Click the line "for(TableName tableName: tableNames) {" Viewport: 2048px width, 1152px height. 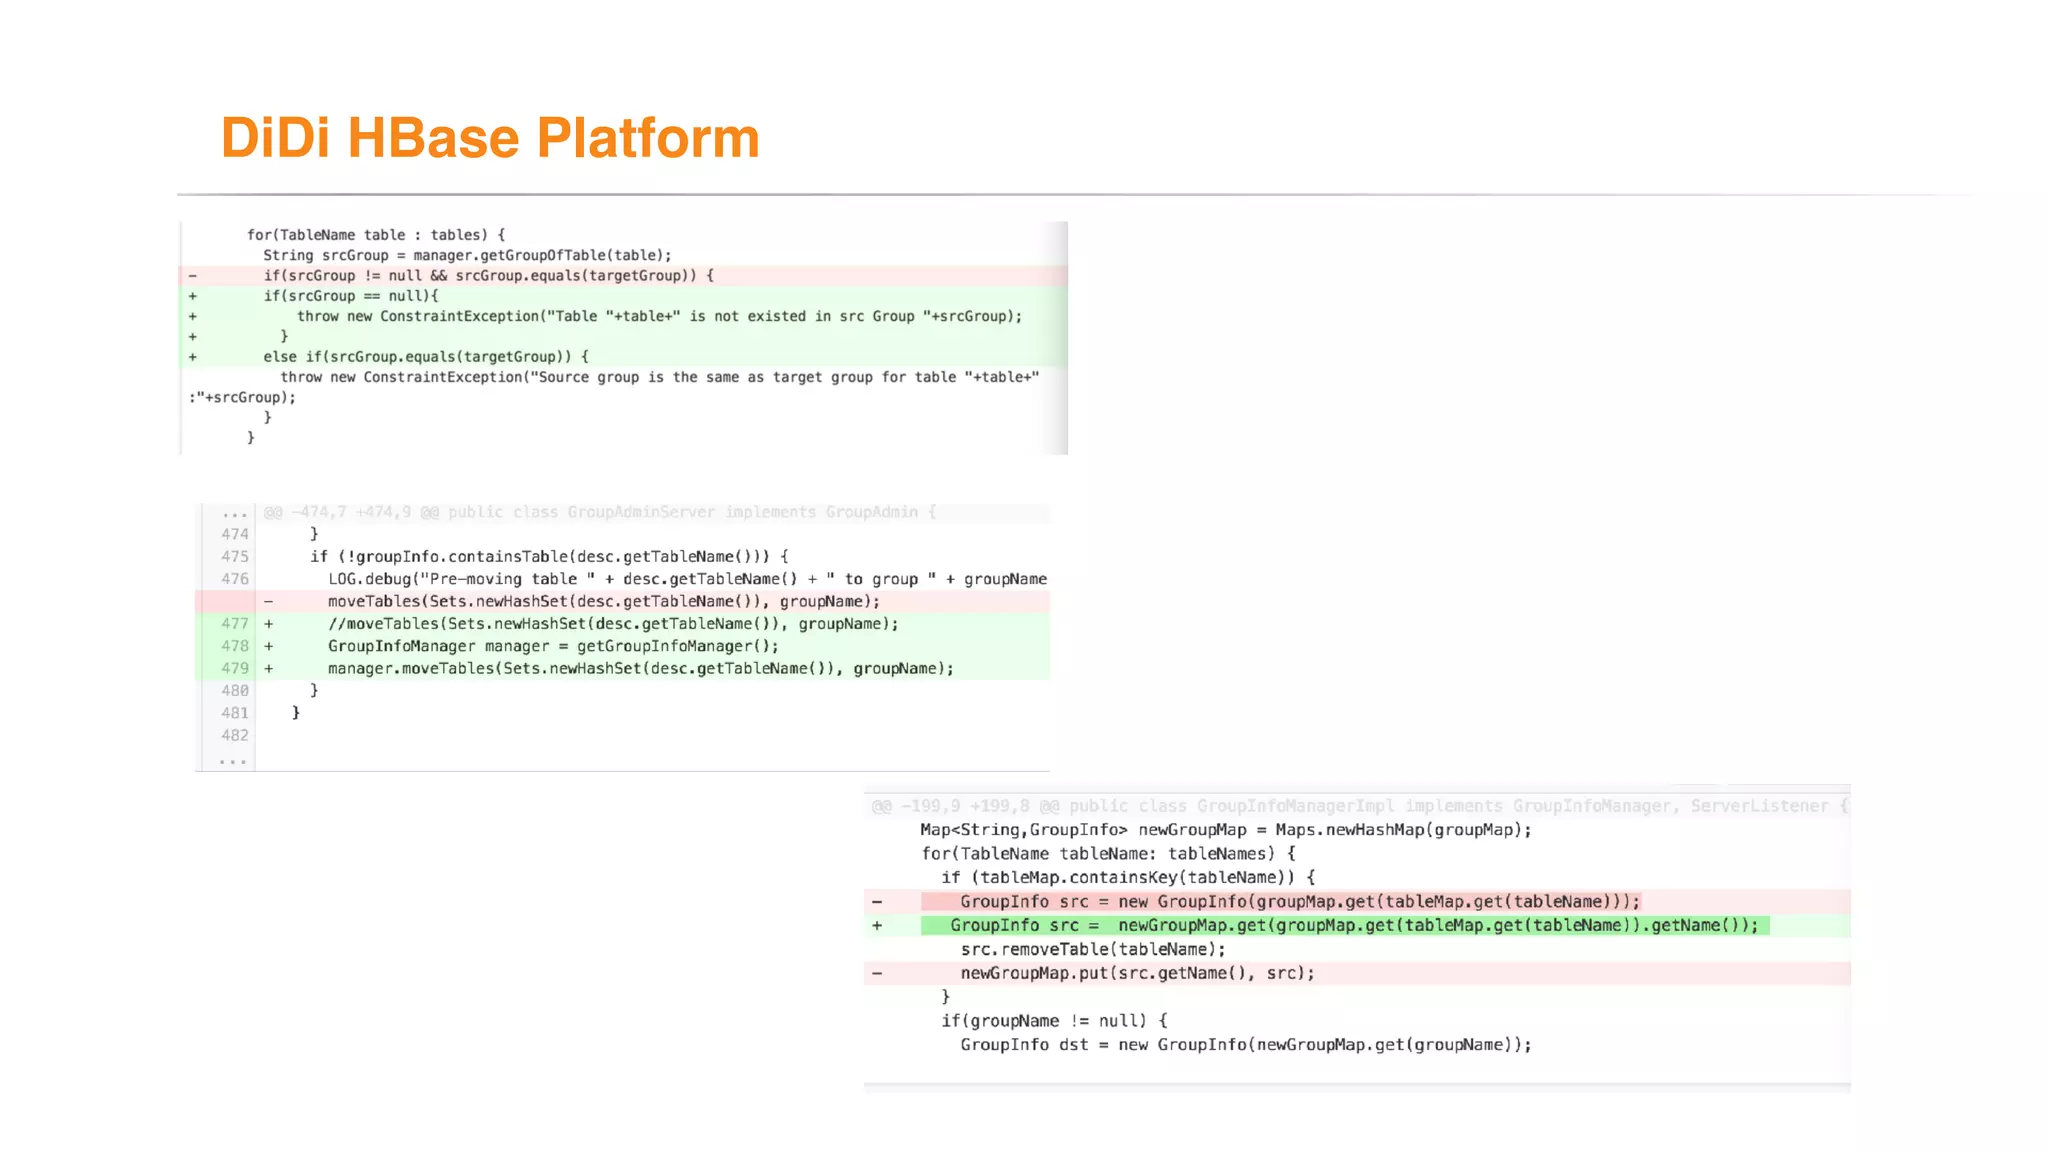tap(1109, 854)
